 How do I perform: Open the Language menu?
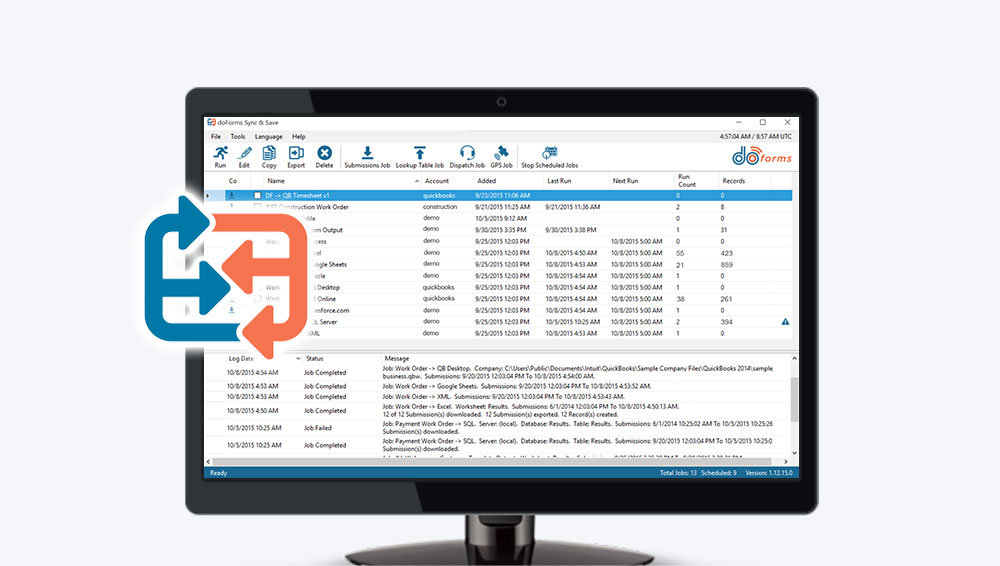[x=268, y=137]
